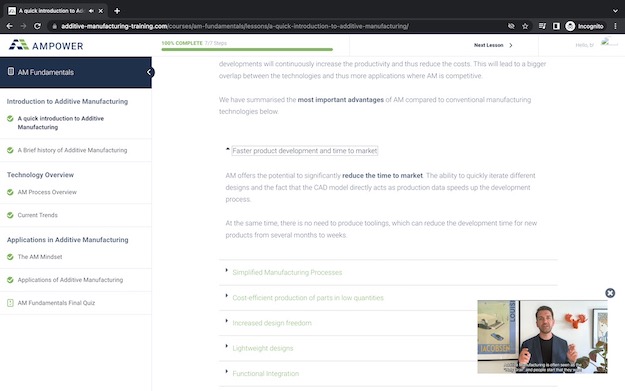Mute the tab with the speaker icon
The height and width of the screenshot is (391, 625).
pyautogui.click(x=91, y=11)
